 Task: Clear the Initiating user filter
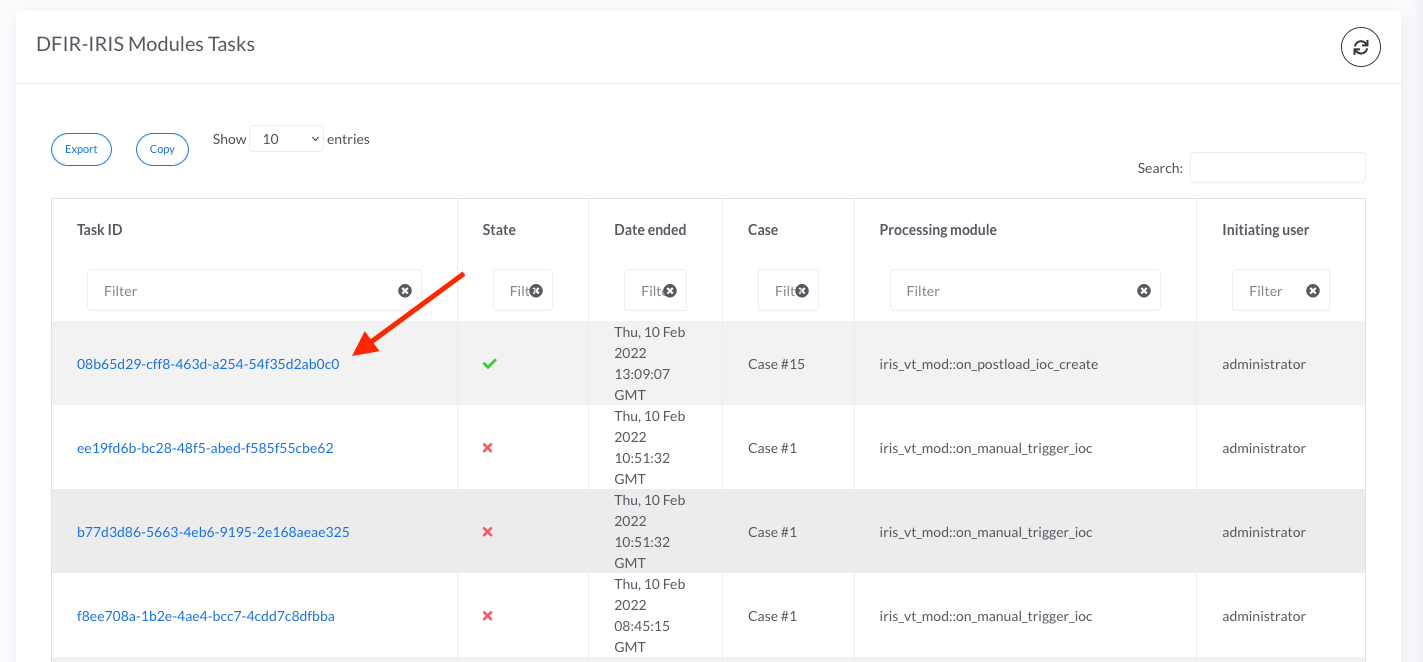[x=1313, y=291]
